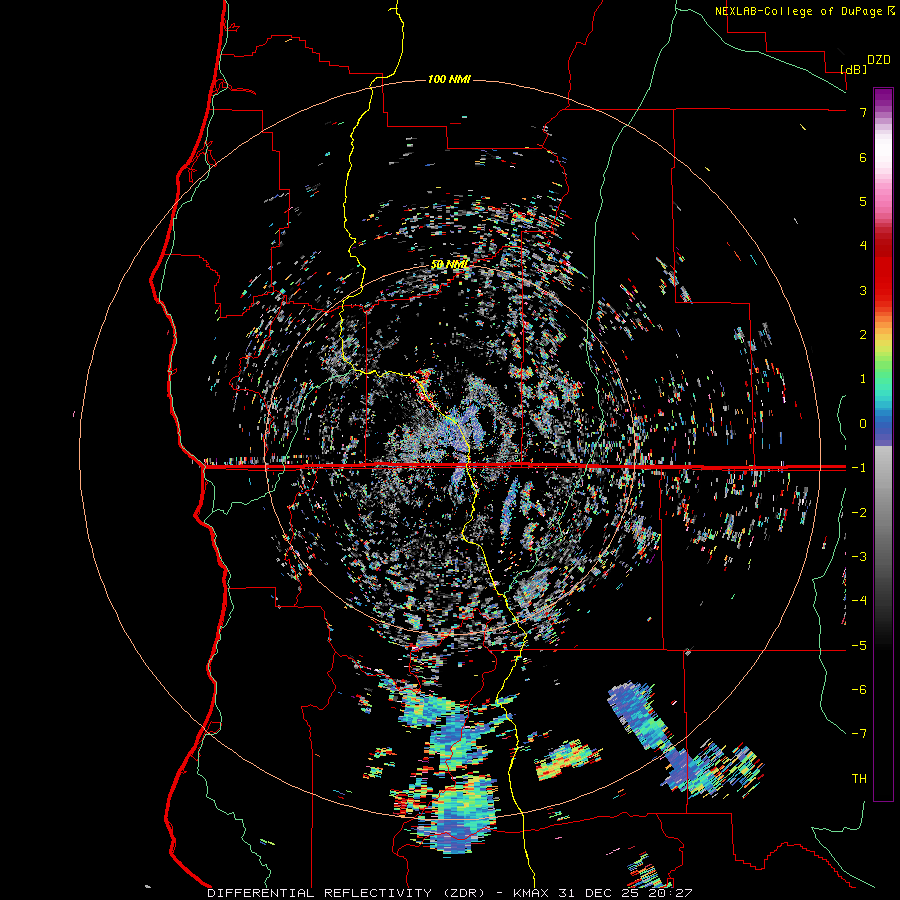Click the positive 3 tick label on scale

(863, 290)
